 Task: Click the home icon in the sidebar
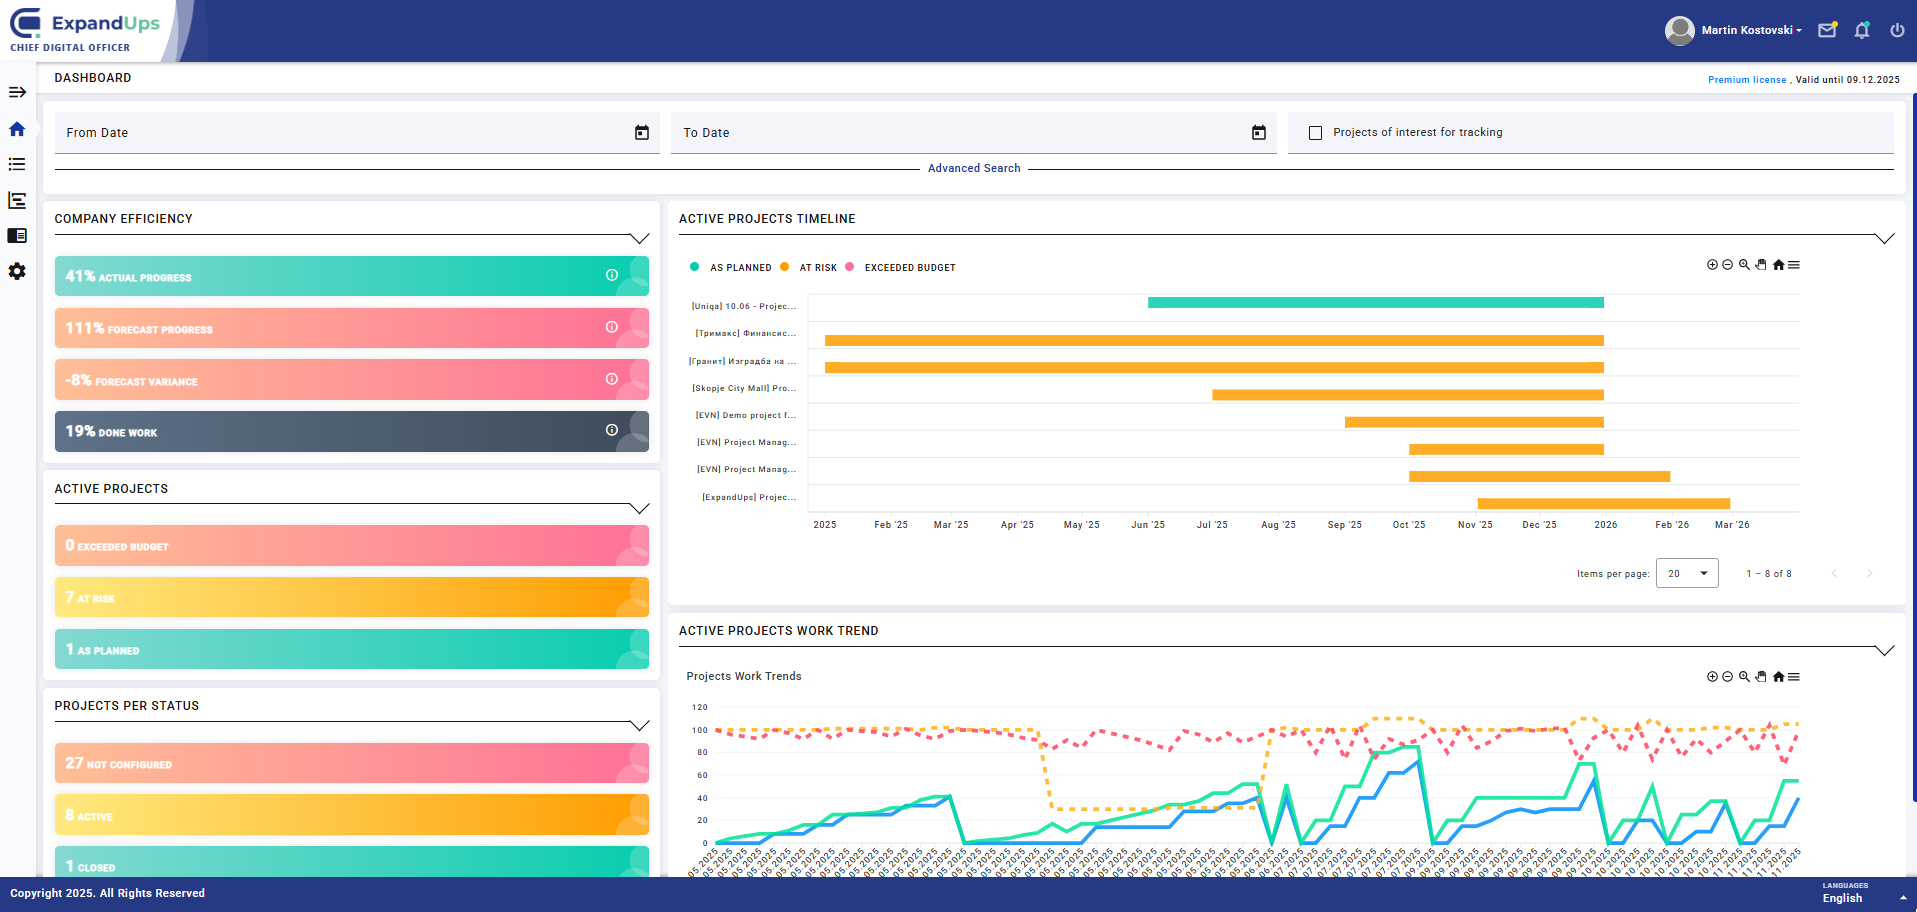click(17, 129)
